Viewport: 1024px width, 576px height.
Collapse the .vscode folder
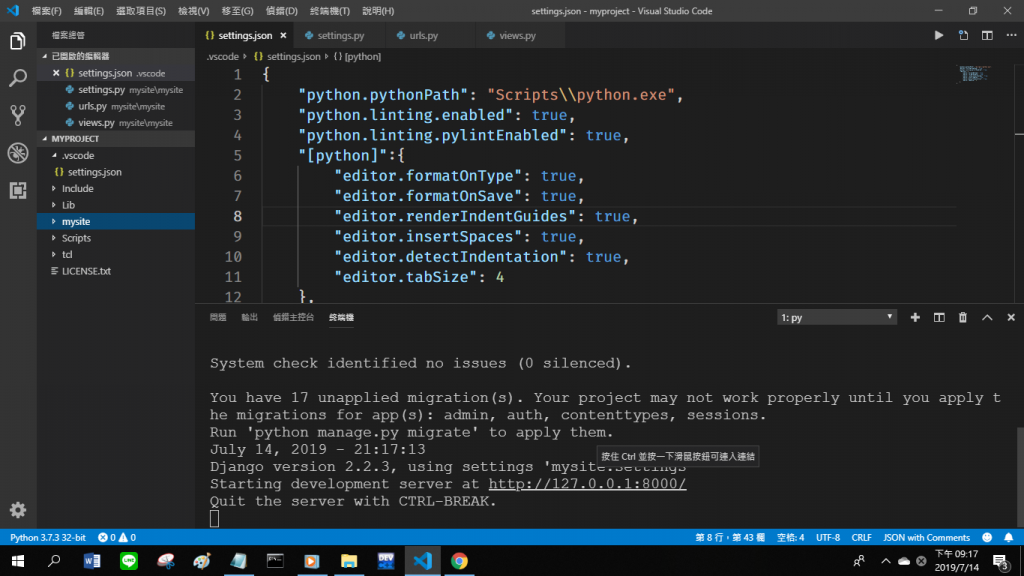tap(54, 155)
